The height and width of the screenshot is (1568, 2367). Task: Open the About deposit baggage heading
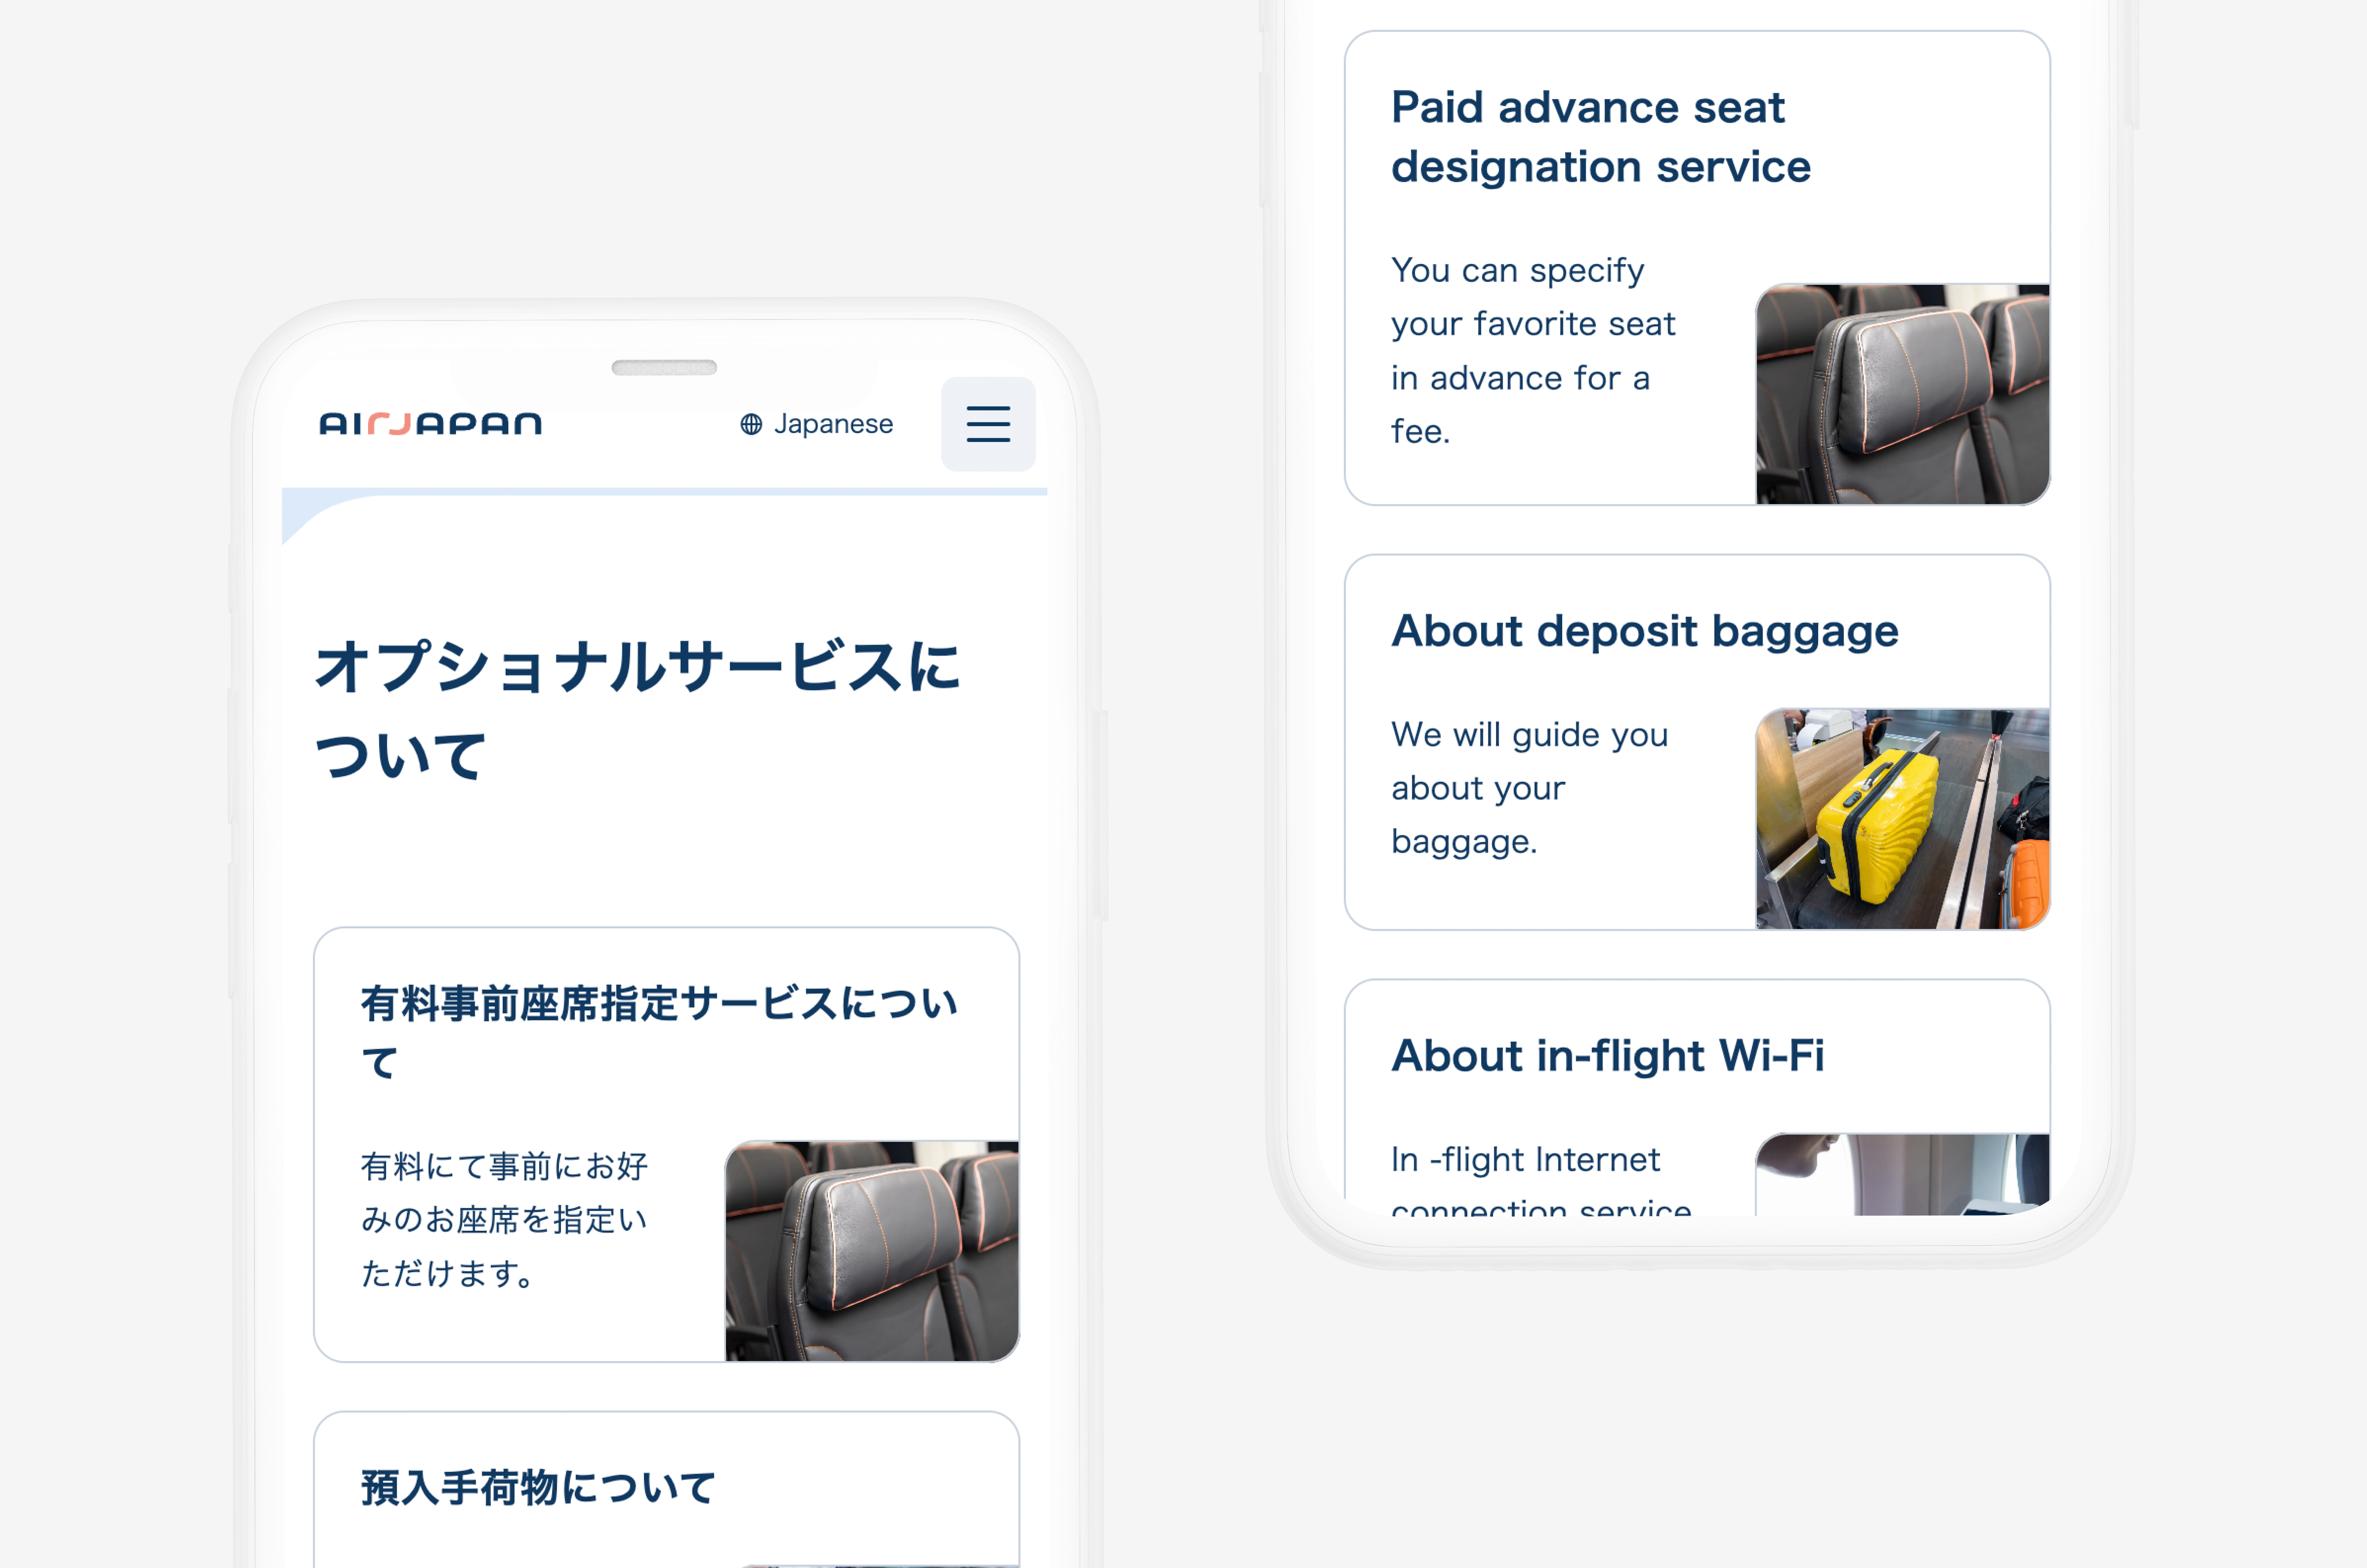(1644, 631)
